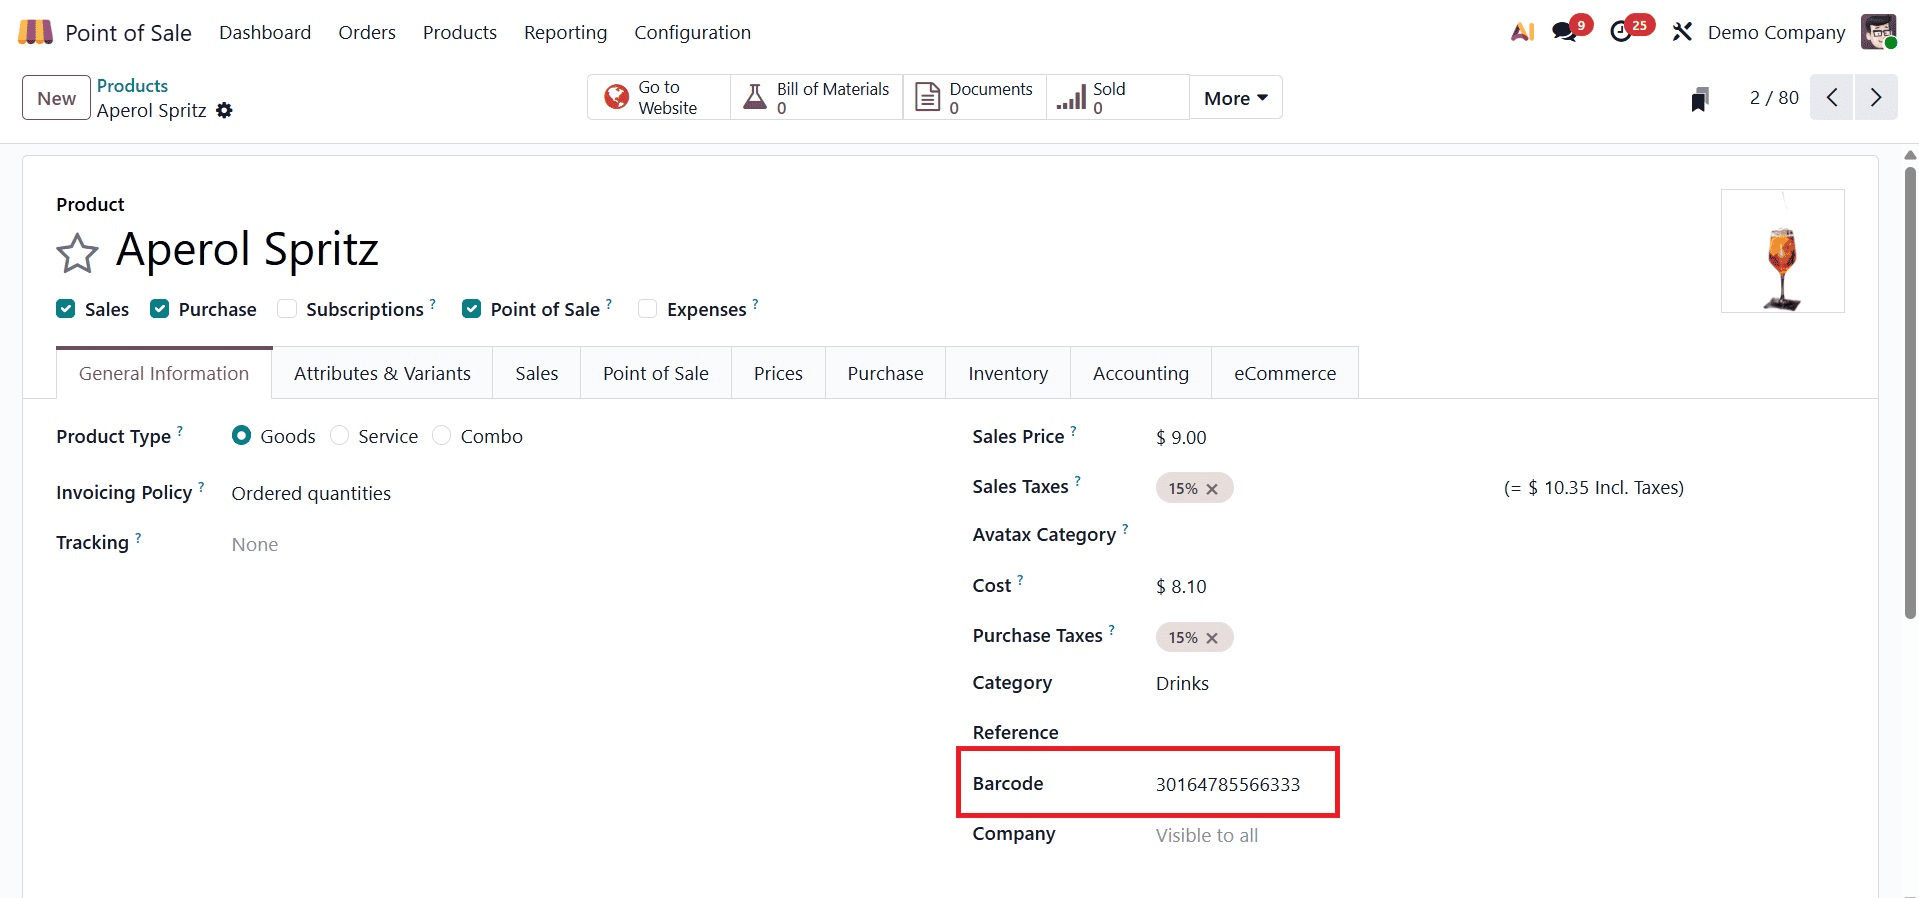This screenshot has width=1919, height=898.
Task: Uncheck the Purchase checkbox
Action: (159, 309)
